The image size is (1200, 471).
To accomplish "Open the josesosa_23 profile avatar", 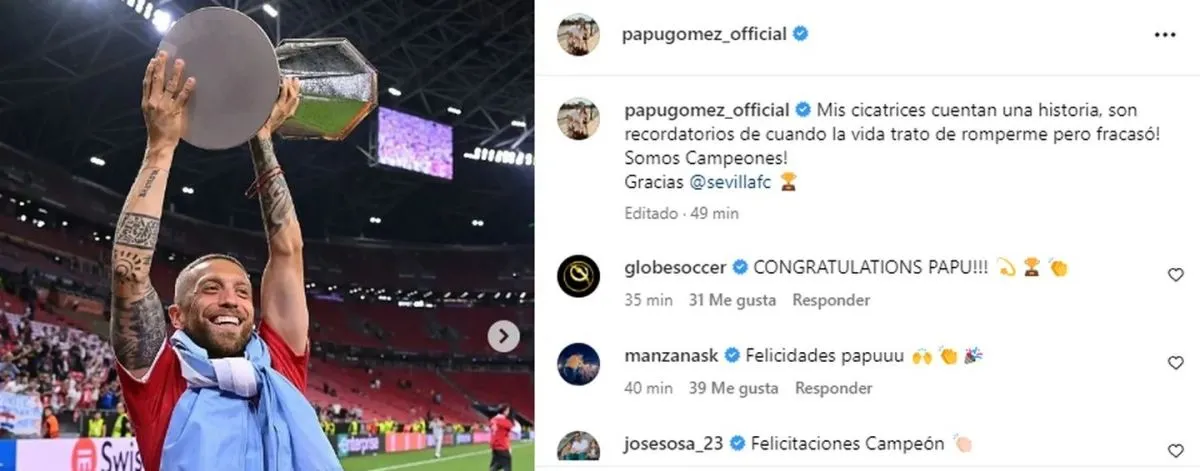I will (x=578, y=448).
